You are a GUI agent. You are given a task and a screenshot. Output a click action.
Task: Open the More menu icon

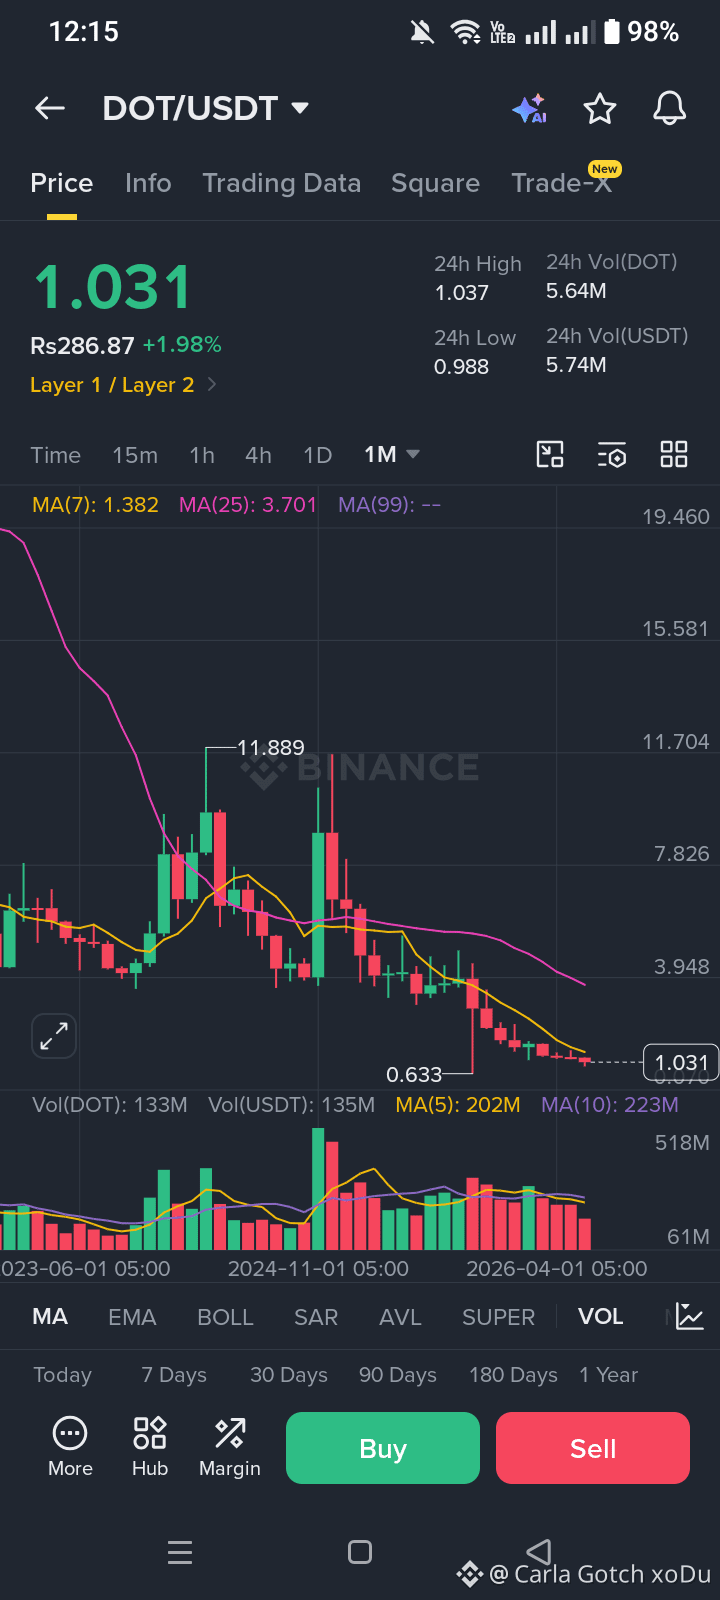(x=70, y=1447)
